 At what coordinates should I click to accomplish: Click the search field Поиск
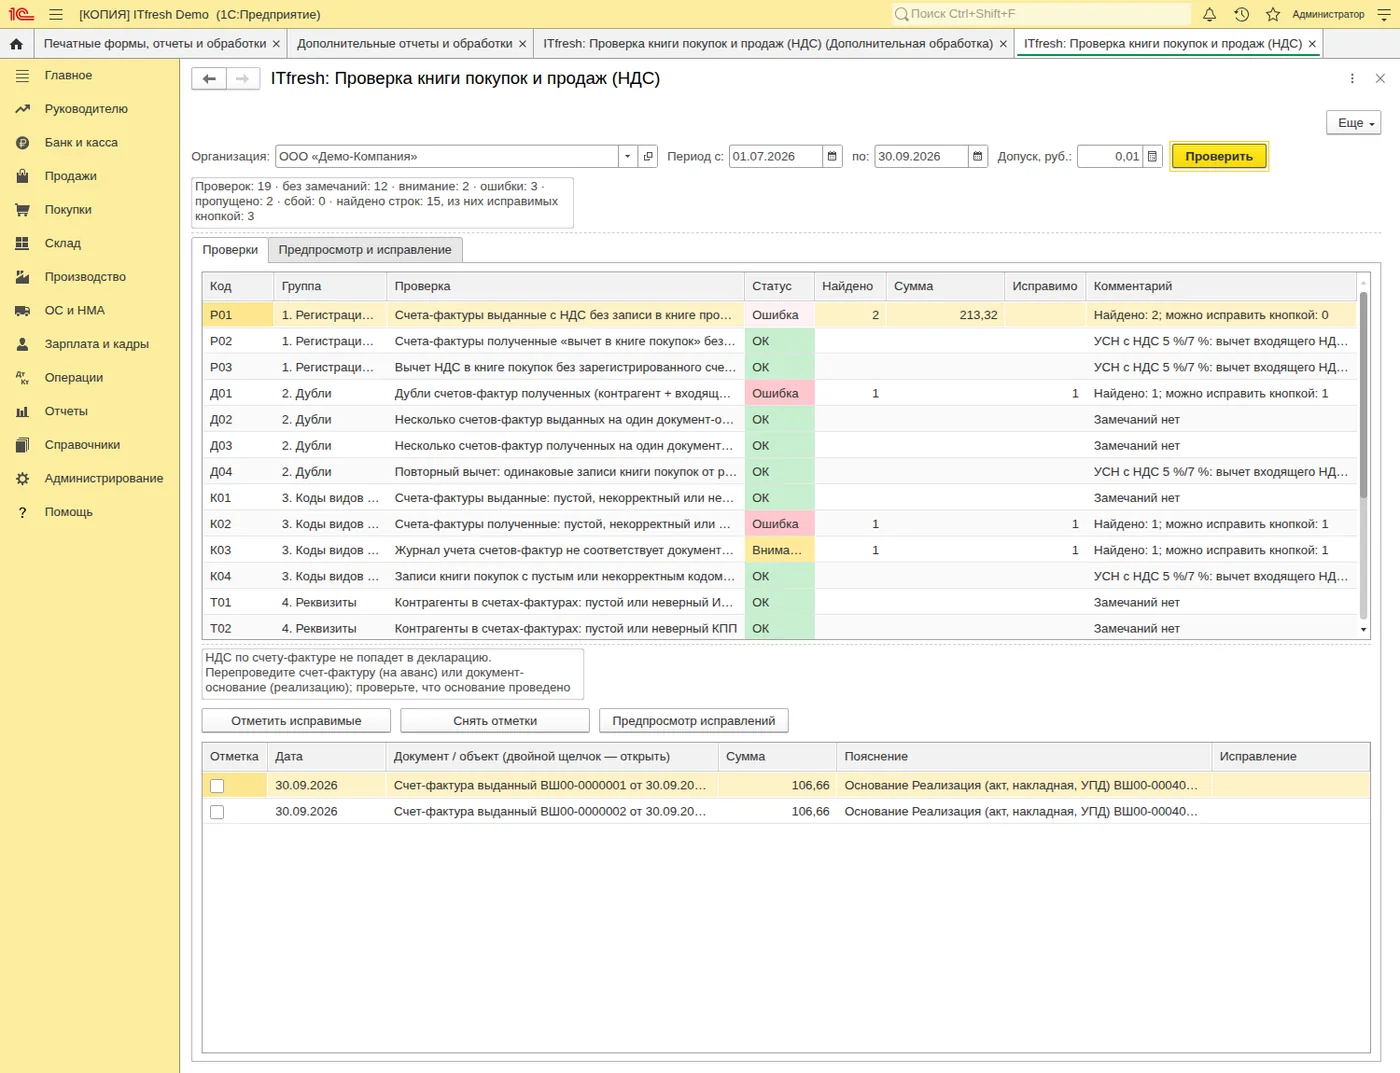point(1041,14)
